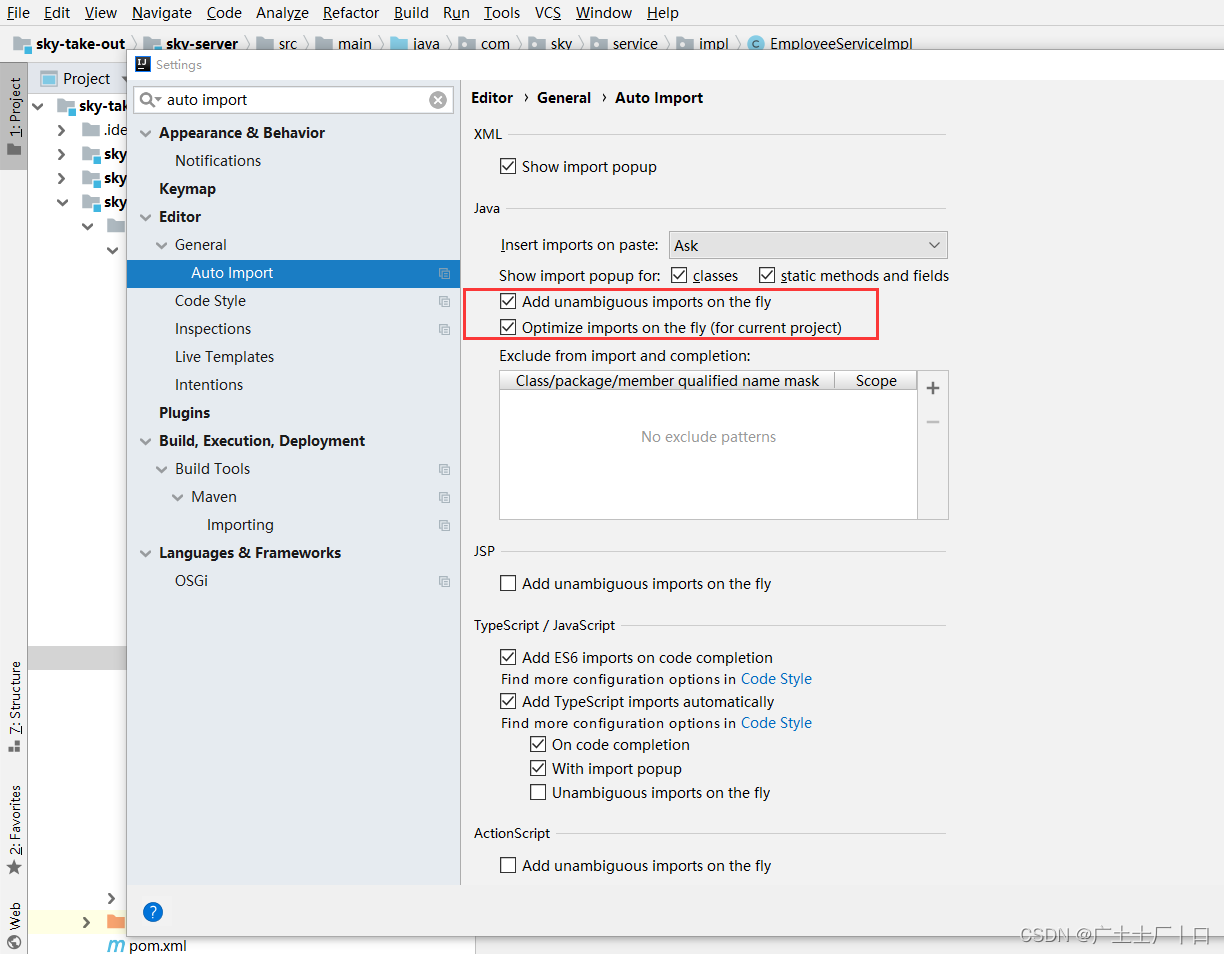Screen dimensions: 1224x954
Task: Select Live Templates settings page
Action: coord(224,357)
